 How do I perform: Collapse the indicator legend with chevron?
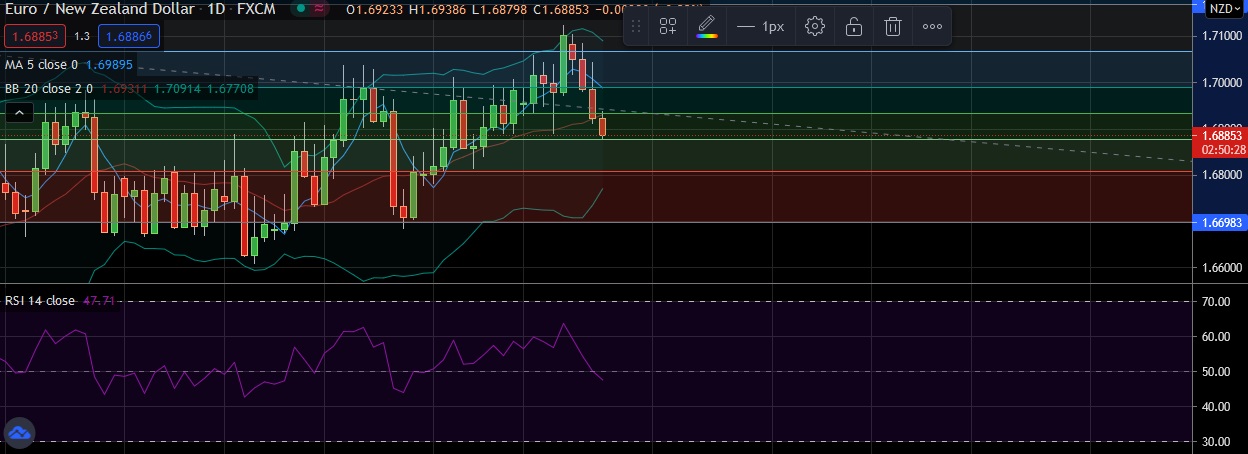(18, 114)
